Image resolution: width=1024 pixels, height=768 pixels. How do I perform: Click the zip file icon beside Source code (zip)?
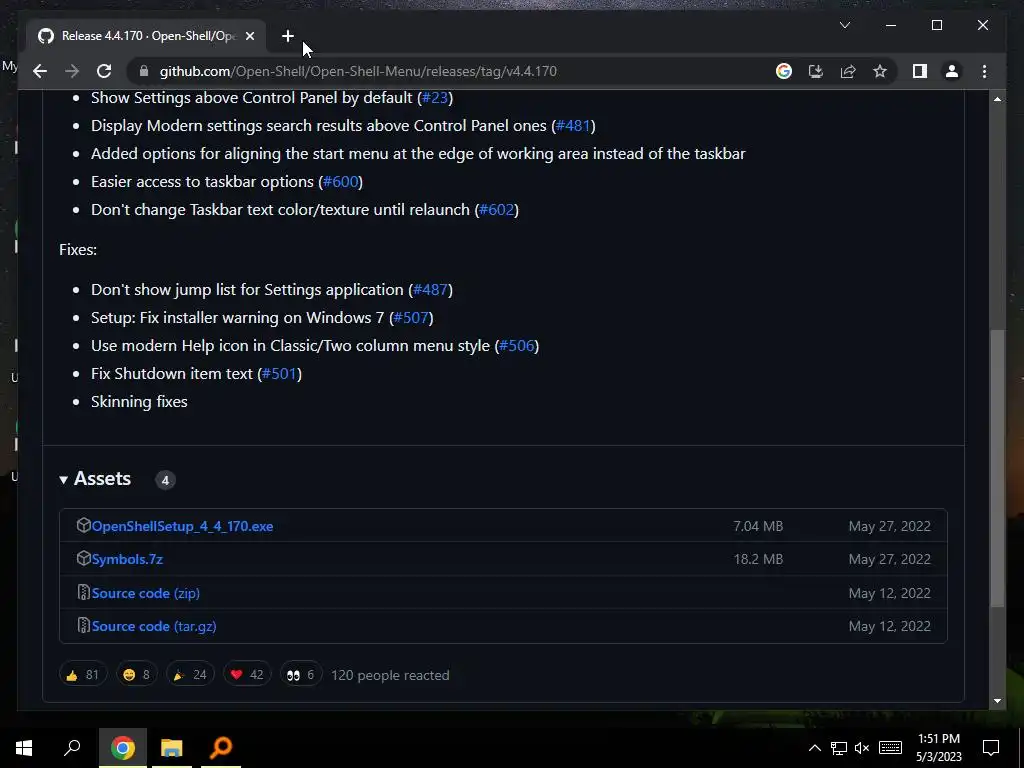coord(83,592)
